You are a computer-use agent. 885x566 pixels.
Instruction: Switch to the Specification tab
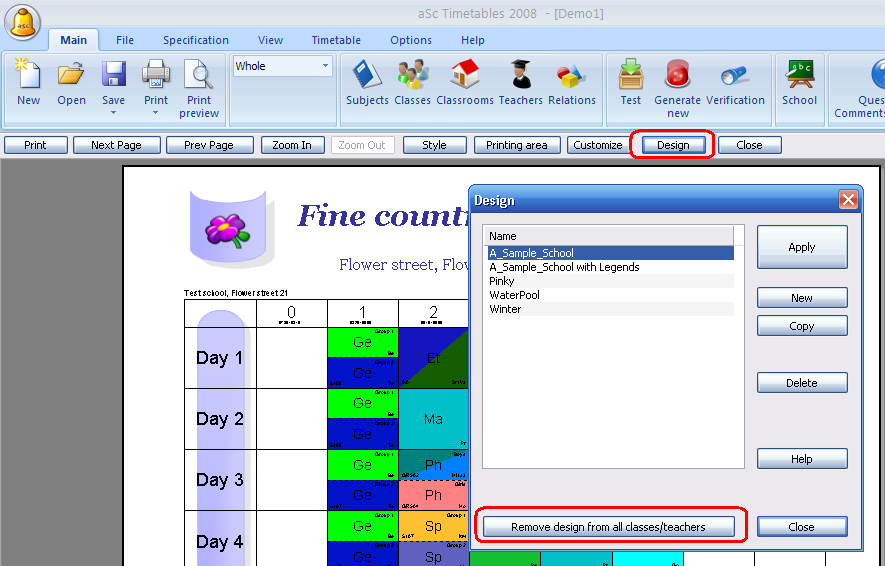coord(196,40)
